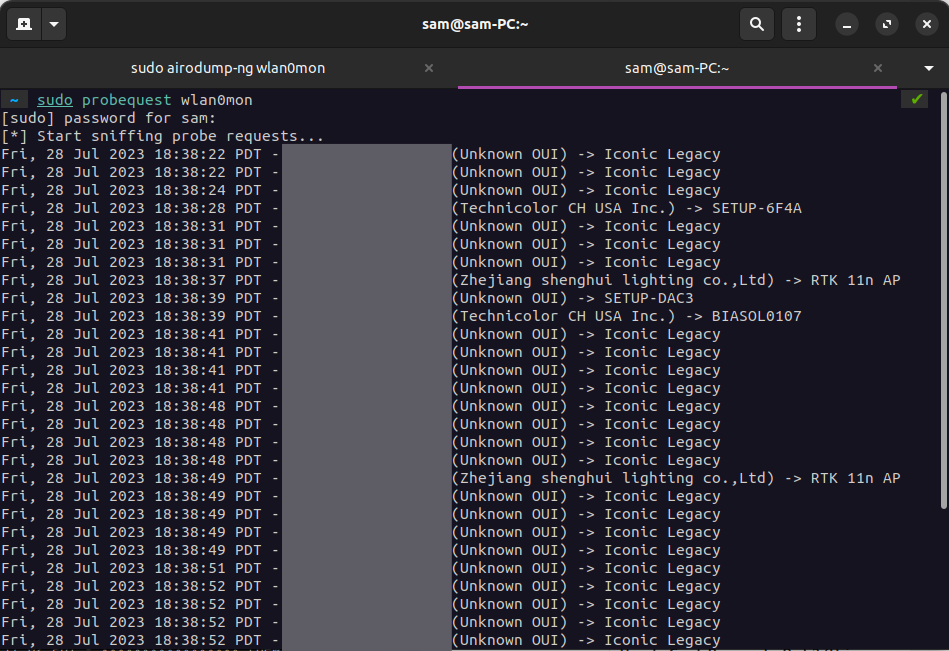Click the vertical scrollbar of the terminal

click(944, 301)
